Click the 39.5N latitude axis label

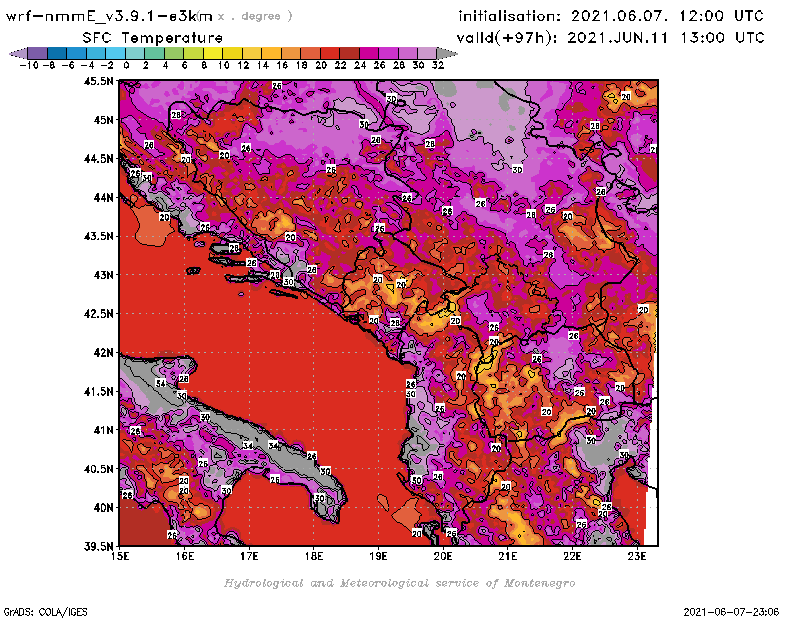click(x=98, y=546)
